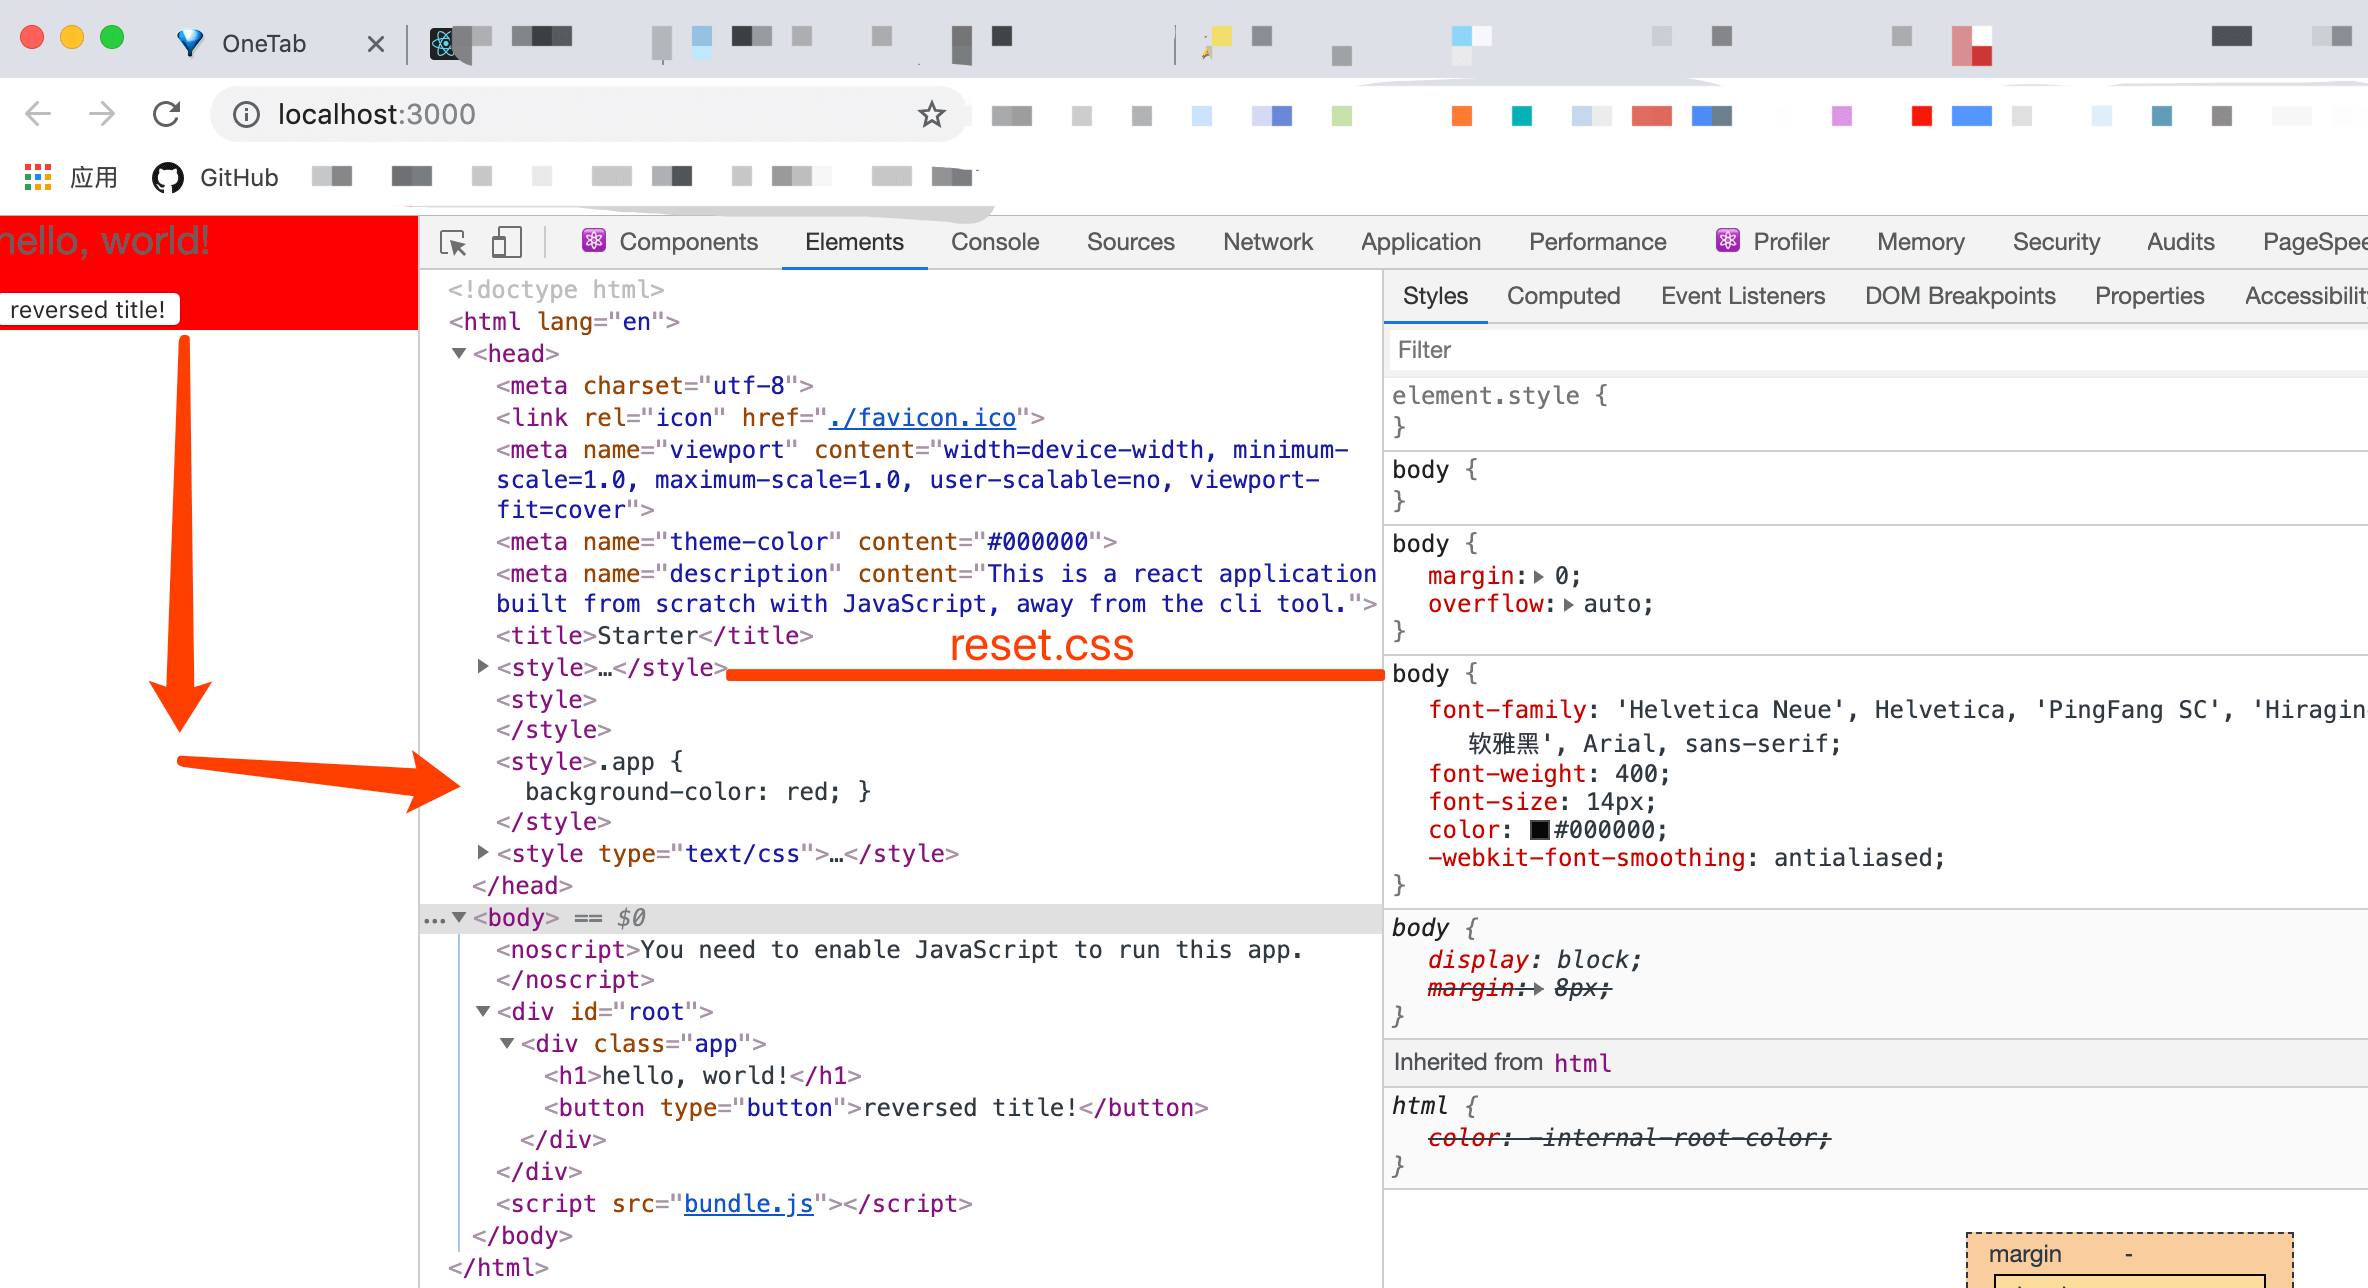
Task: Expand the collapsed first style element
Action: 483,667
